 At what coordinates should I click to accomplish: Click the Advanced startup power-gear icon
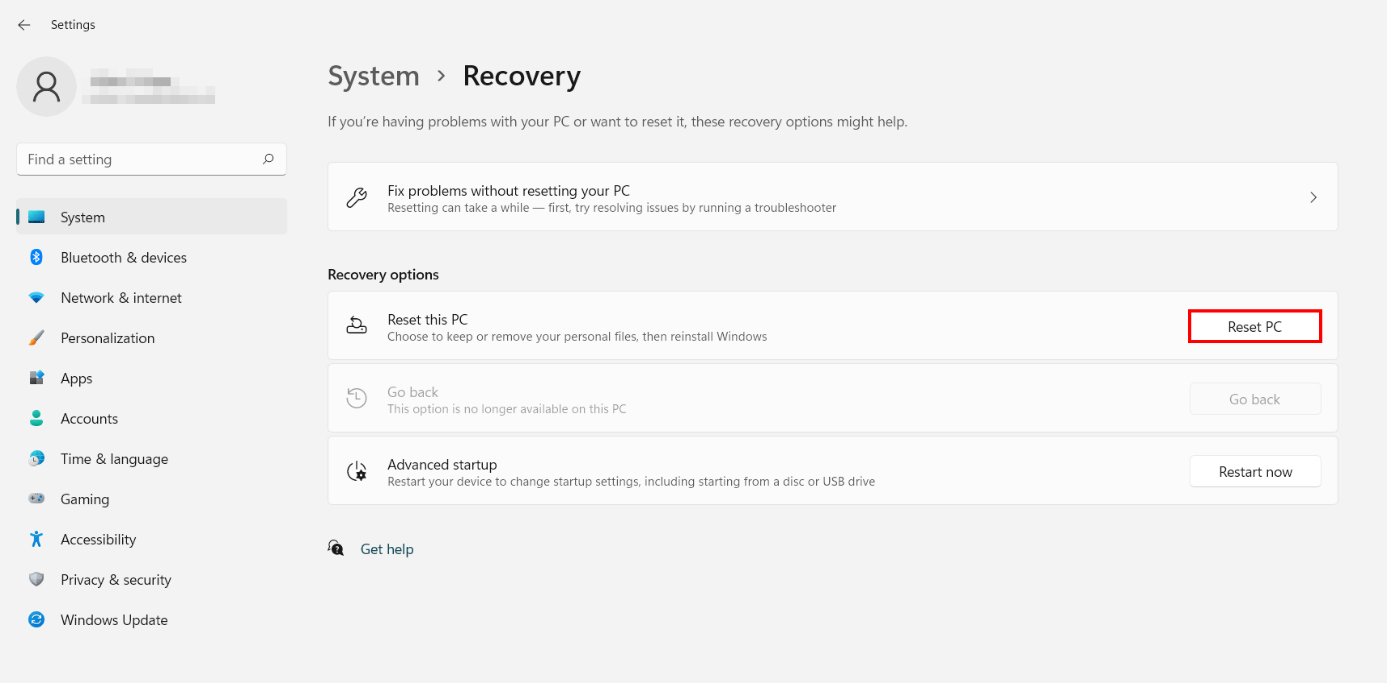357,471
